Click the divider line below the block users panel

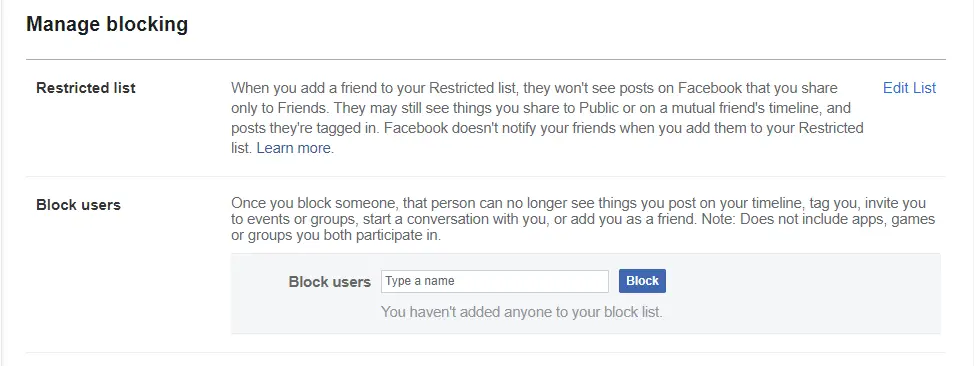pyautogui.click(x=486, y=352)
